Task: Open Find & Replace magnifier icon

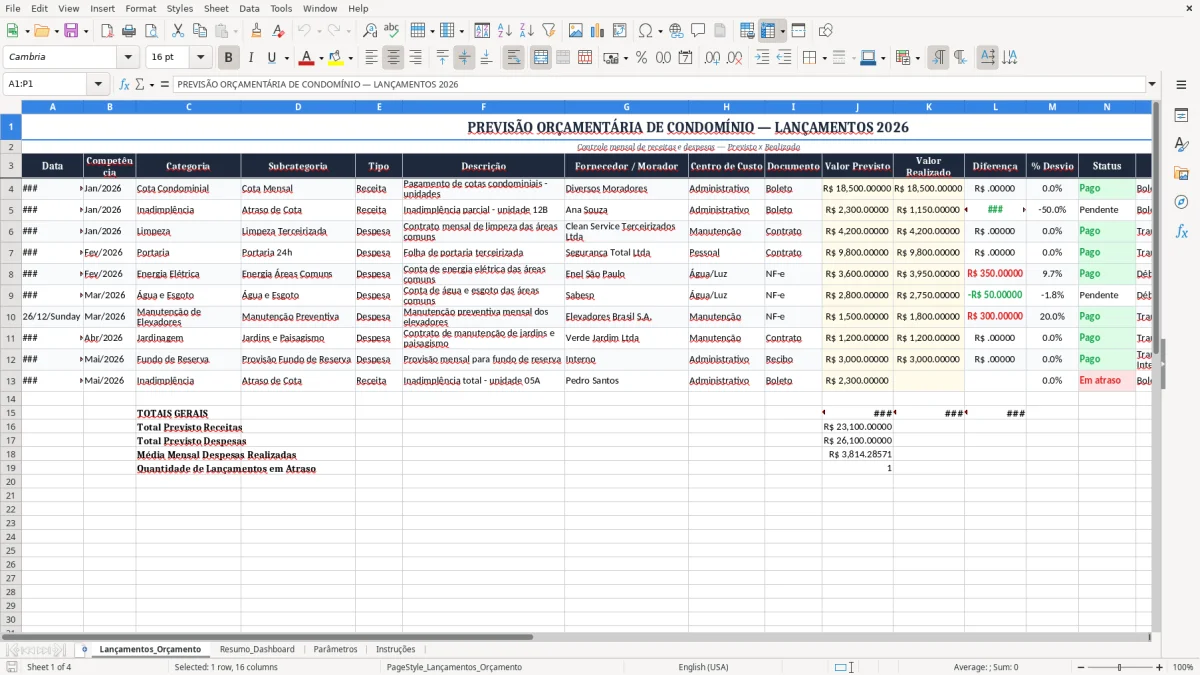Action: [370, 31]
